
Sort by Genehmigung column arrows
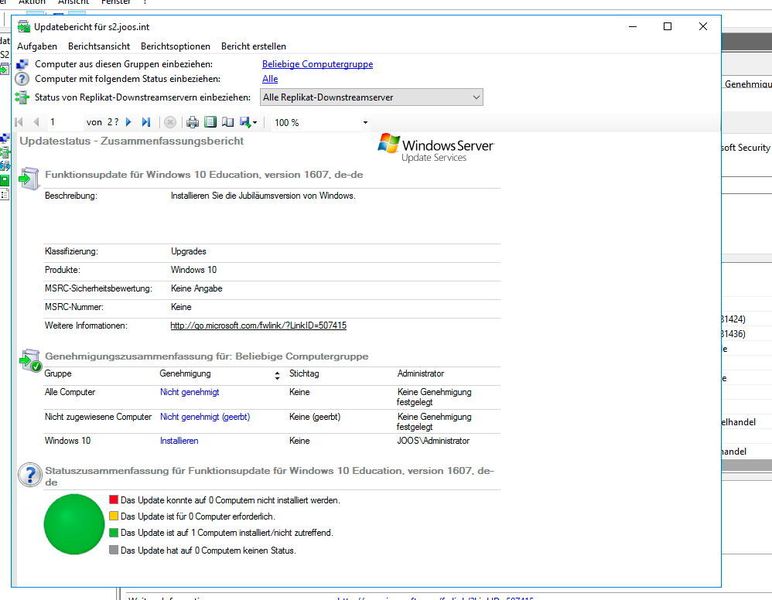tap(277, 376)
